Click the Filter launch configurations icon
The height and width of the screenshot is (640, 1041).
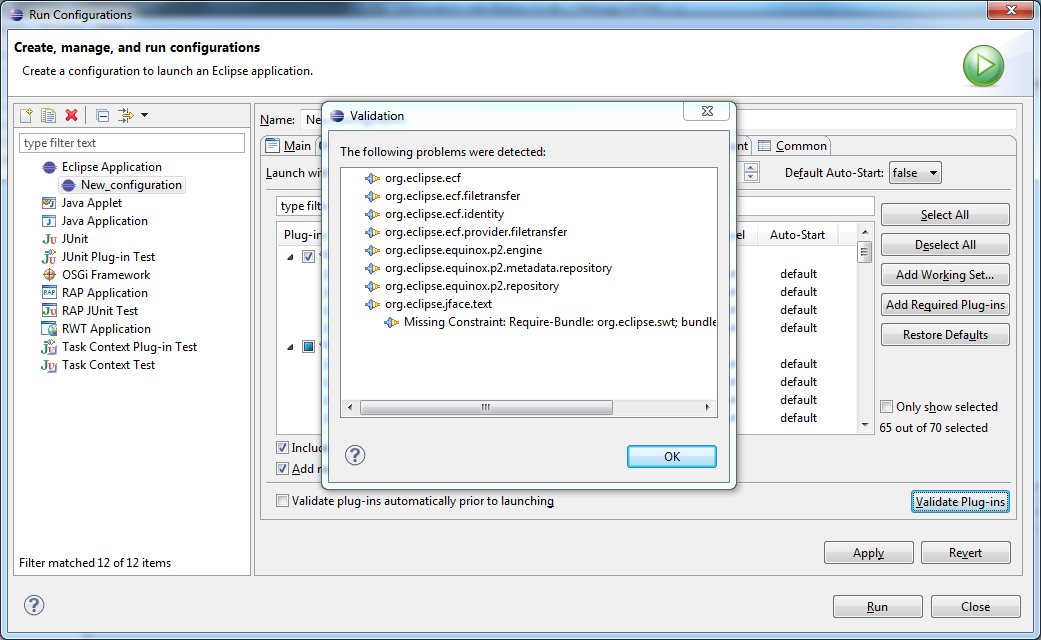pyautogui.click(x=125, y=116)
